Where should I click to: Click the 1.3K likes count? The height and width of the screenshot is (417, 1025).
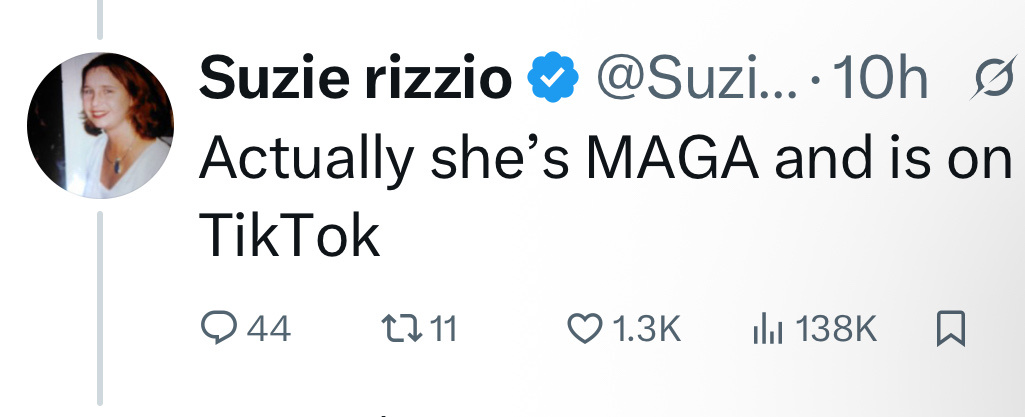[x=644, y=329]
